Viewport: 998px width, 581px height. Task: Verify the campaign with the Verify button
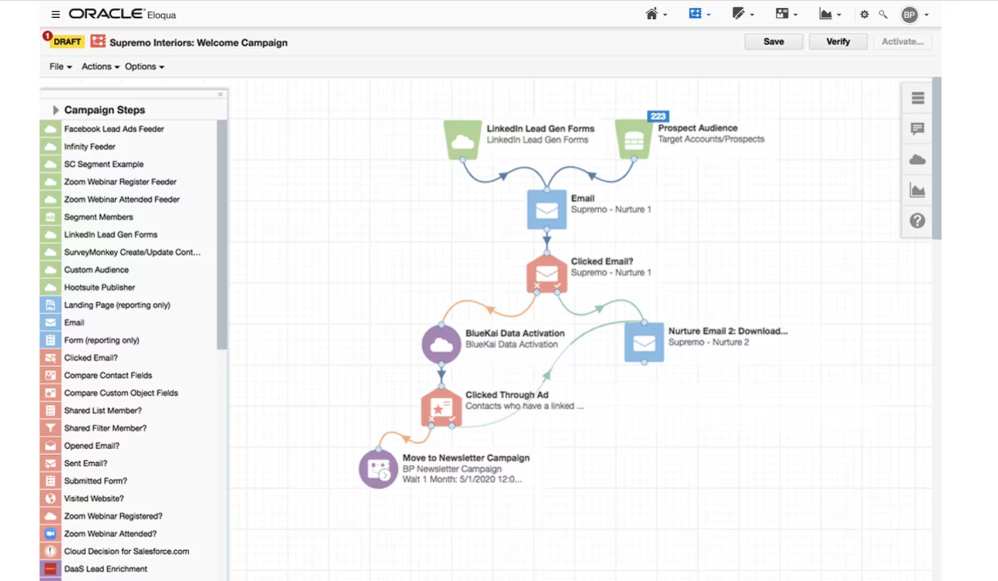point(838,41)
